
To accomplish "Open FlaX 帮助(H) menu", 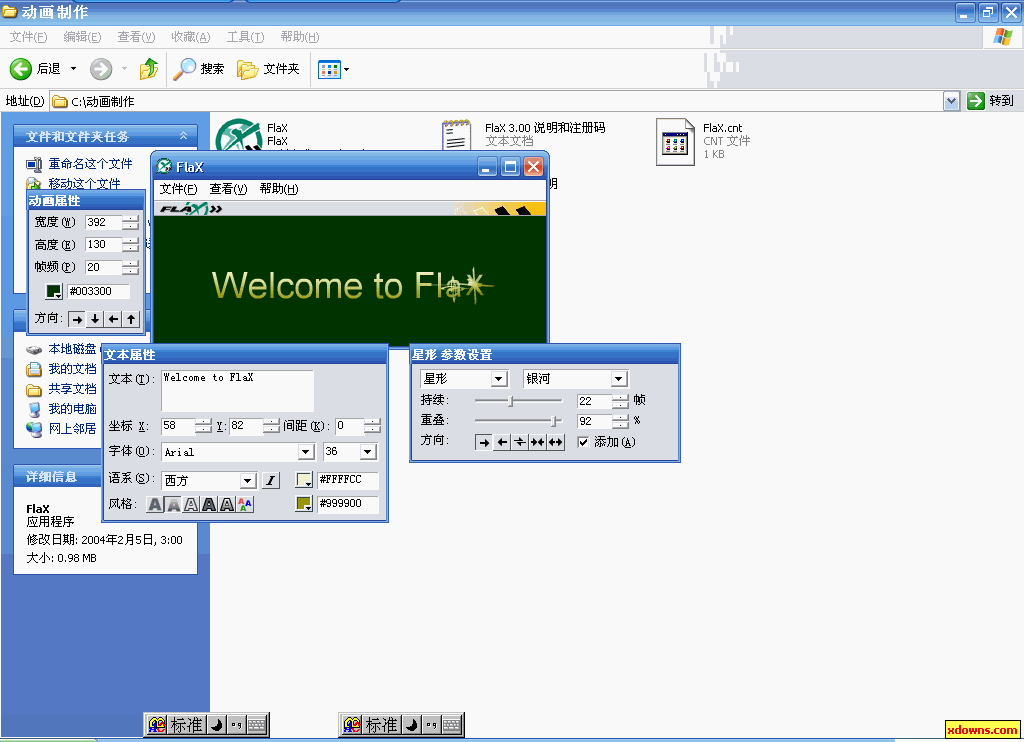I will pos(279,189).
